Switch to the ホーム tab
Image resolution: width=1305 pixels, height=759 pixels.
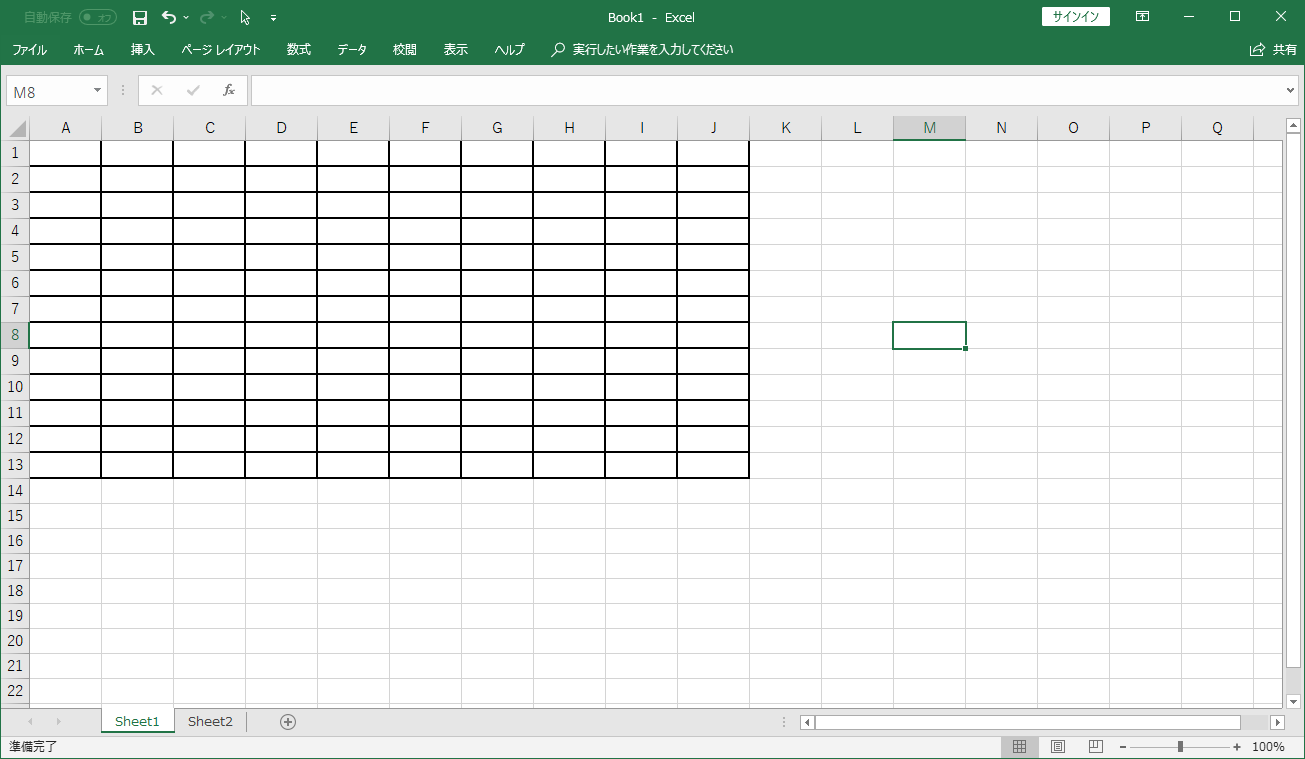coord(88,49)
